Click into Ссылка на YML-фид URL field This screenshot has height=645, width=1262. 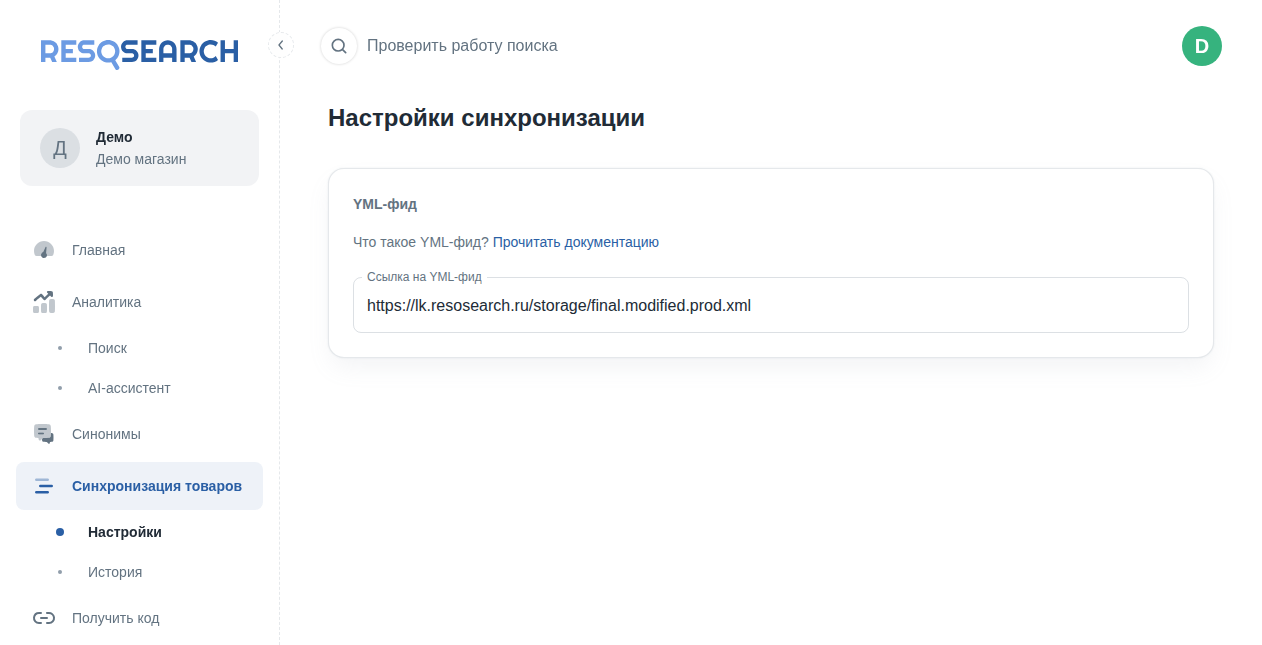click(x=771, y=305)
